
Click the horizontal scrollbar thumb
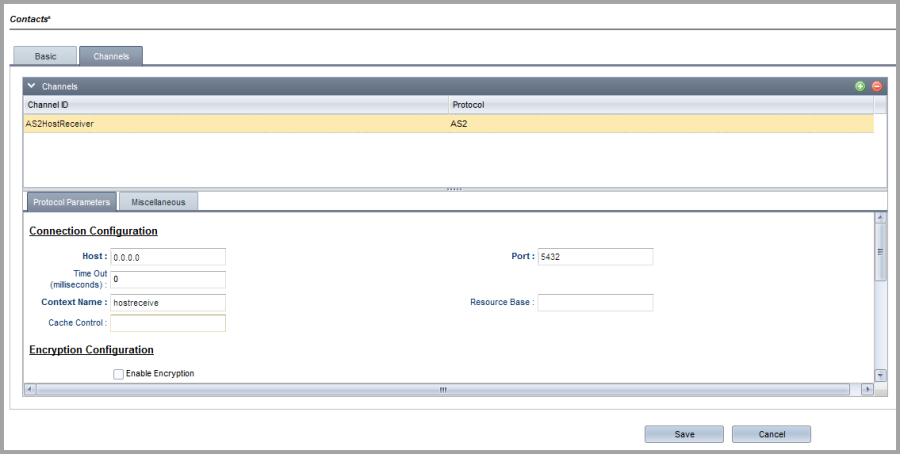[443, 389]
